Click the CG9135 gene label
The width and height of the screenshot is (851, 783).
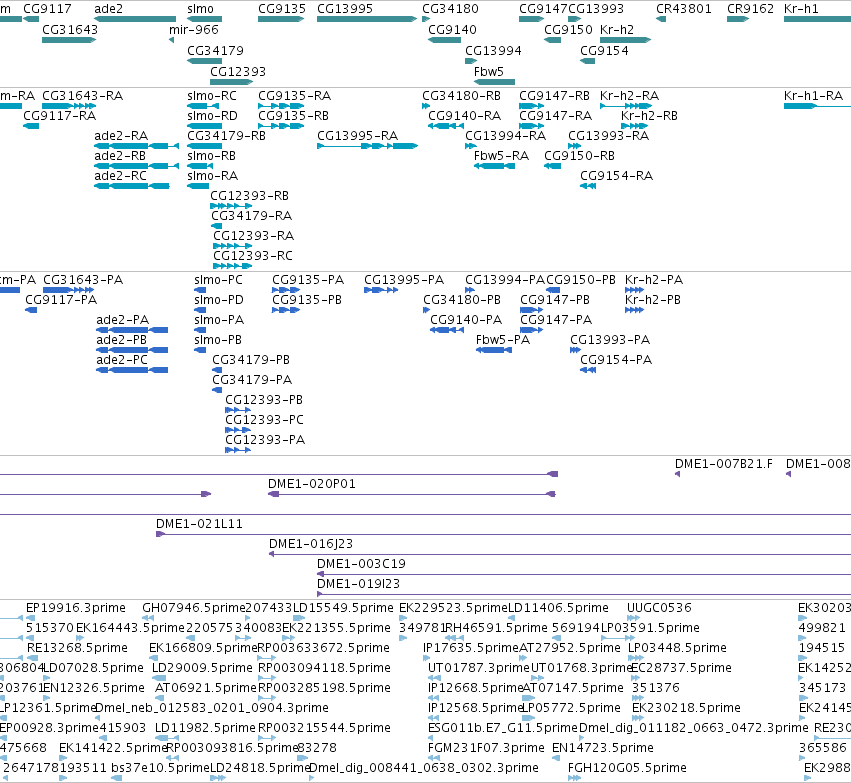pyautogui.click(x=282, y=9)
